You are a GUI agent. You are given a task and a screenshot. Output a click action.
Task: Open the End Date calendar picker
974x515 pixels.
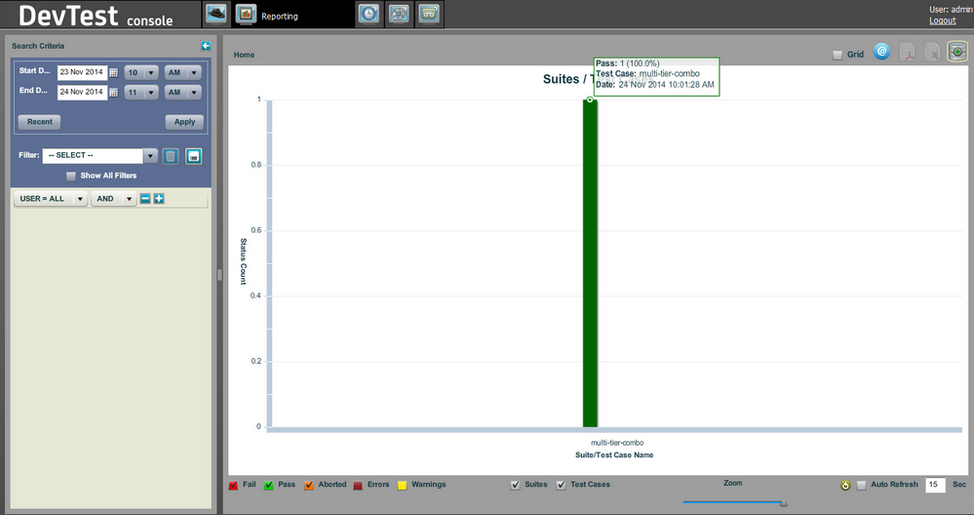click(114, 93)
